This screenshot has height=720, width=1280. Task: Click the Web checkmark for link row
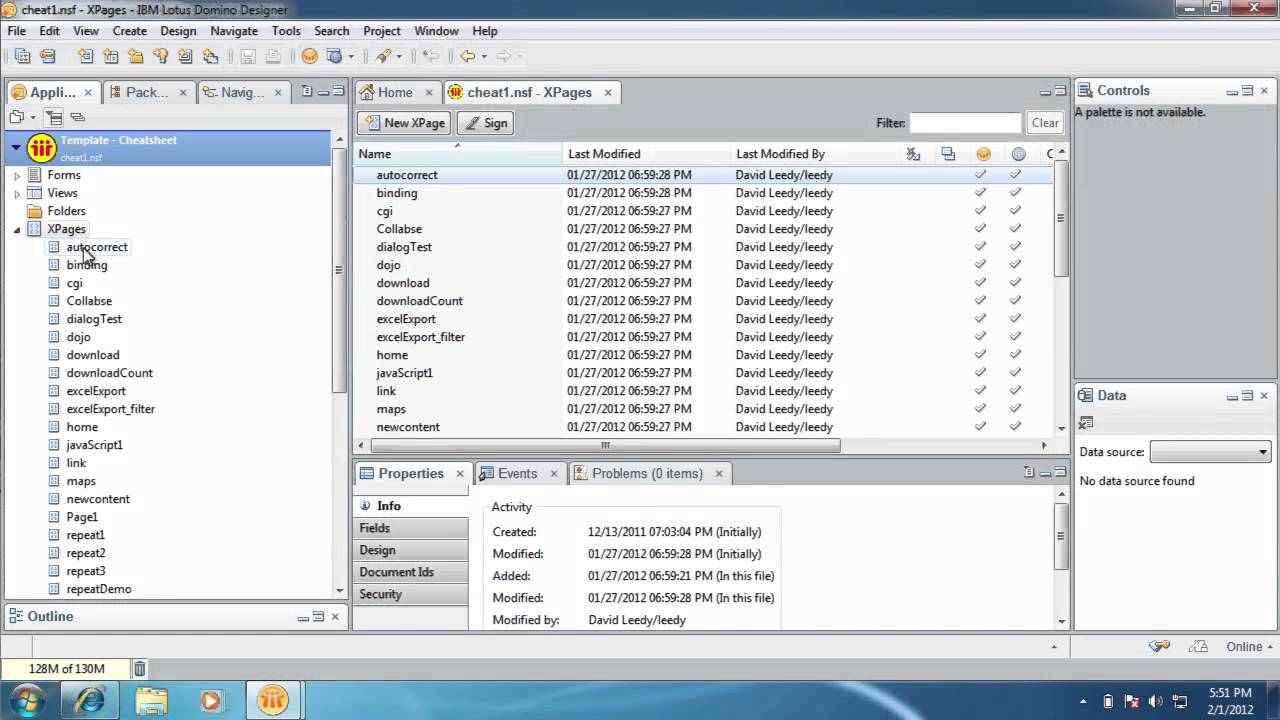[x=1016, y=391]
